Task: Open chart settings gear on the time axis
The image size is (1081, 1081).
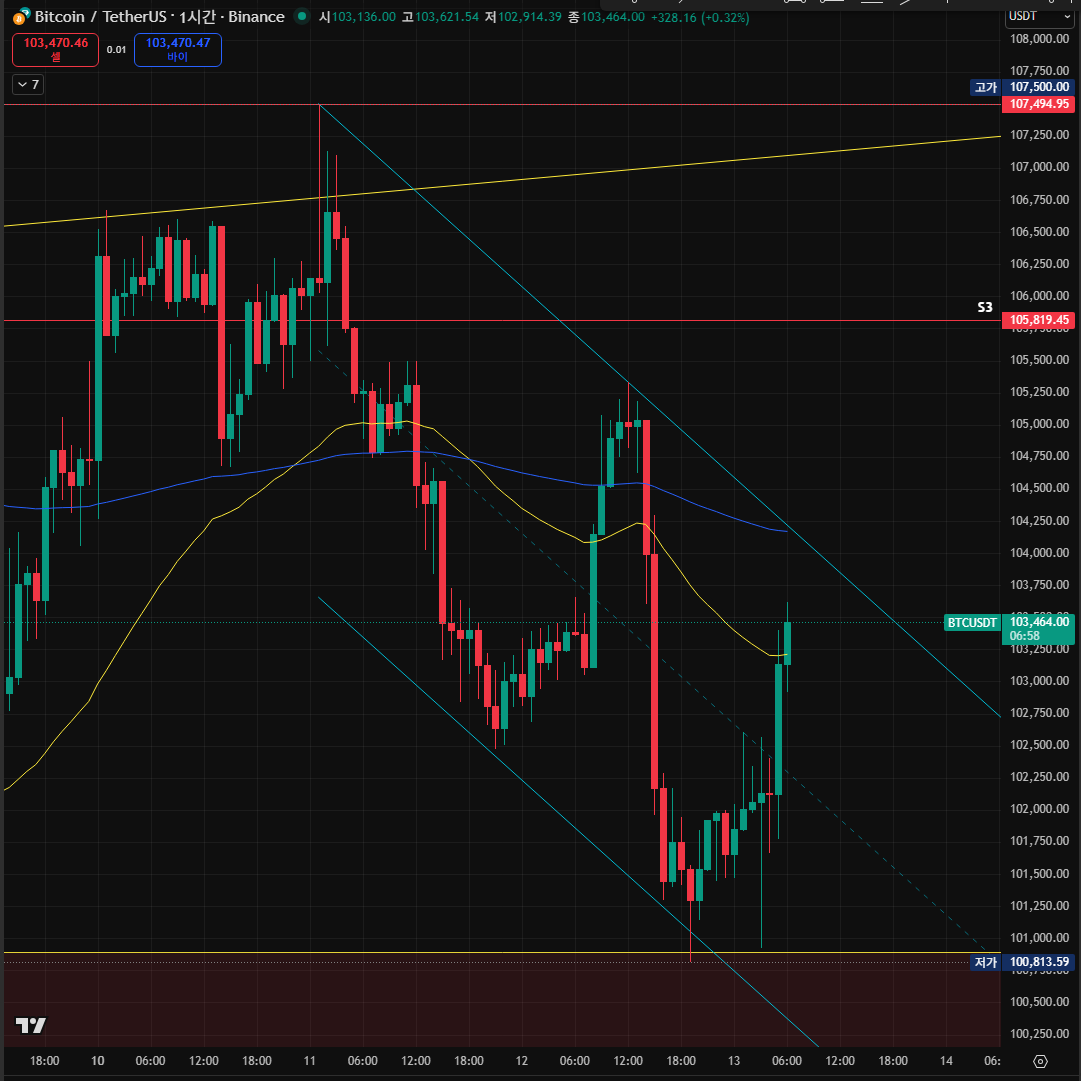Action: tap(1040, 1061)
